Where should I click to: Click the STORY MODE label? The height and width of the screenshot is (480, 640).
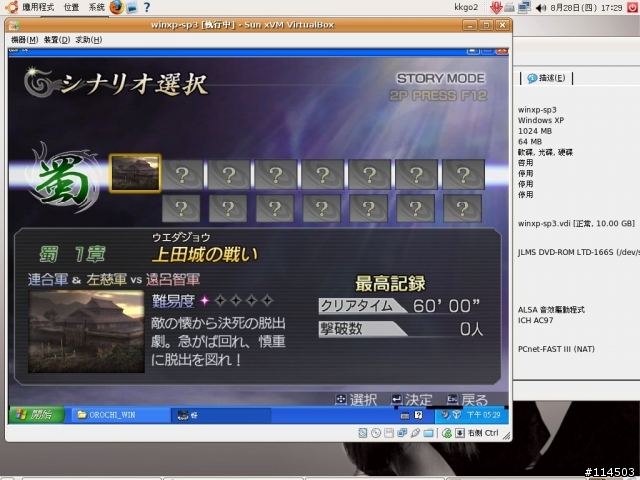tap(441, 78)
